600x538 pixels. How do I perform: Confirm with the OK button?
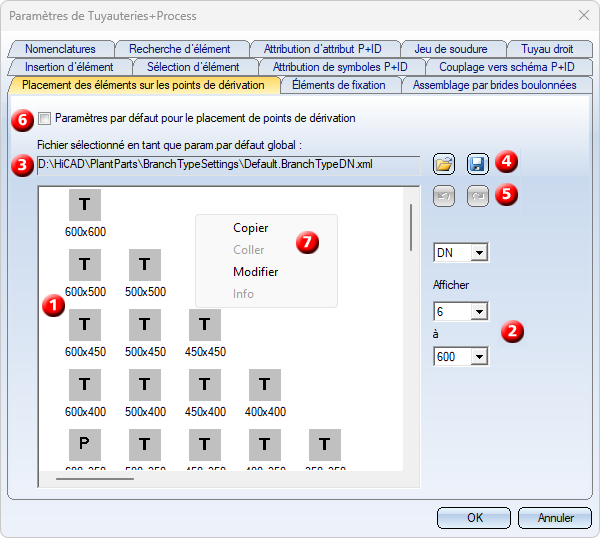click(x=474, y=518)
